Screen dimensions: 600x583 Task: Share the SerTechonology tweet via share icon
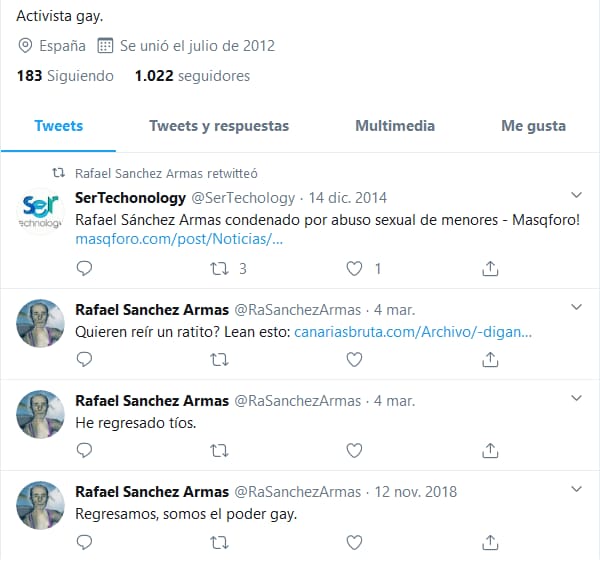pos(490,269)
